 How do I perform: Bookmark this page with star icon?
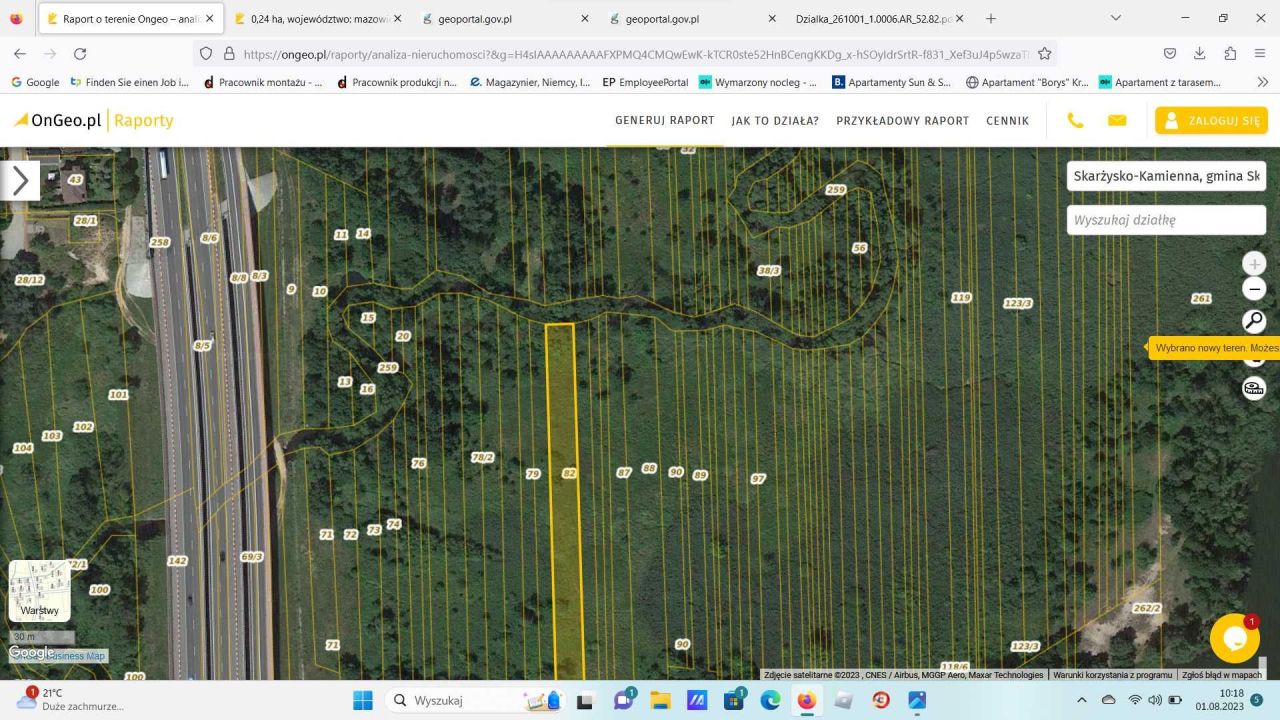tap(1045, 54)
